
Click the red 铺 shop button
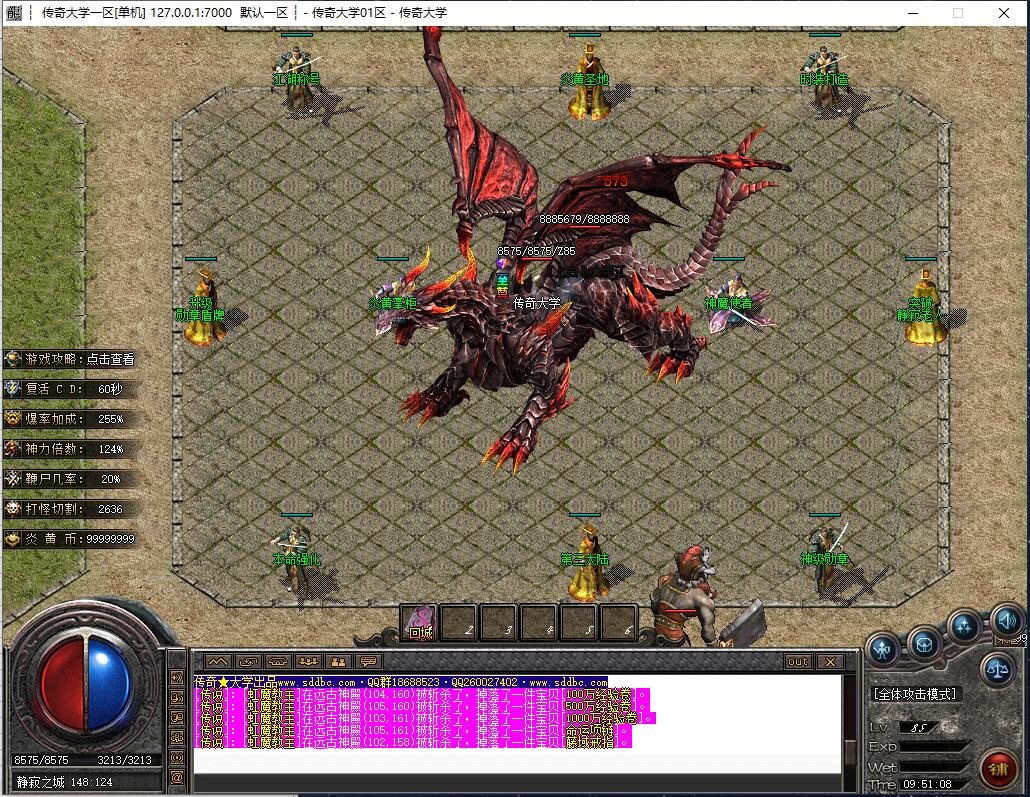pos(999,768)
